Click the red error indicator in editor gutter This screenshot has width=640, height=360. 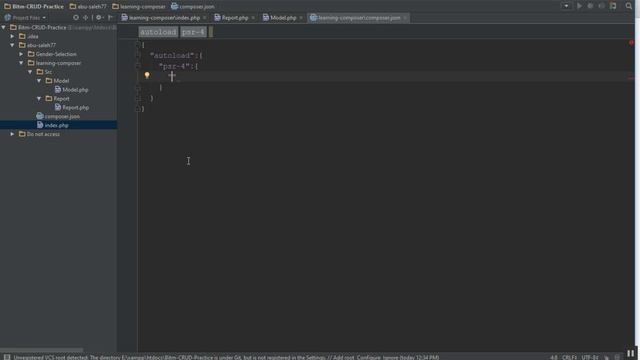click(631, 42)
